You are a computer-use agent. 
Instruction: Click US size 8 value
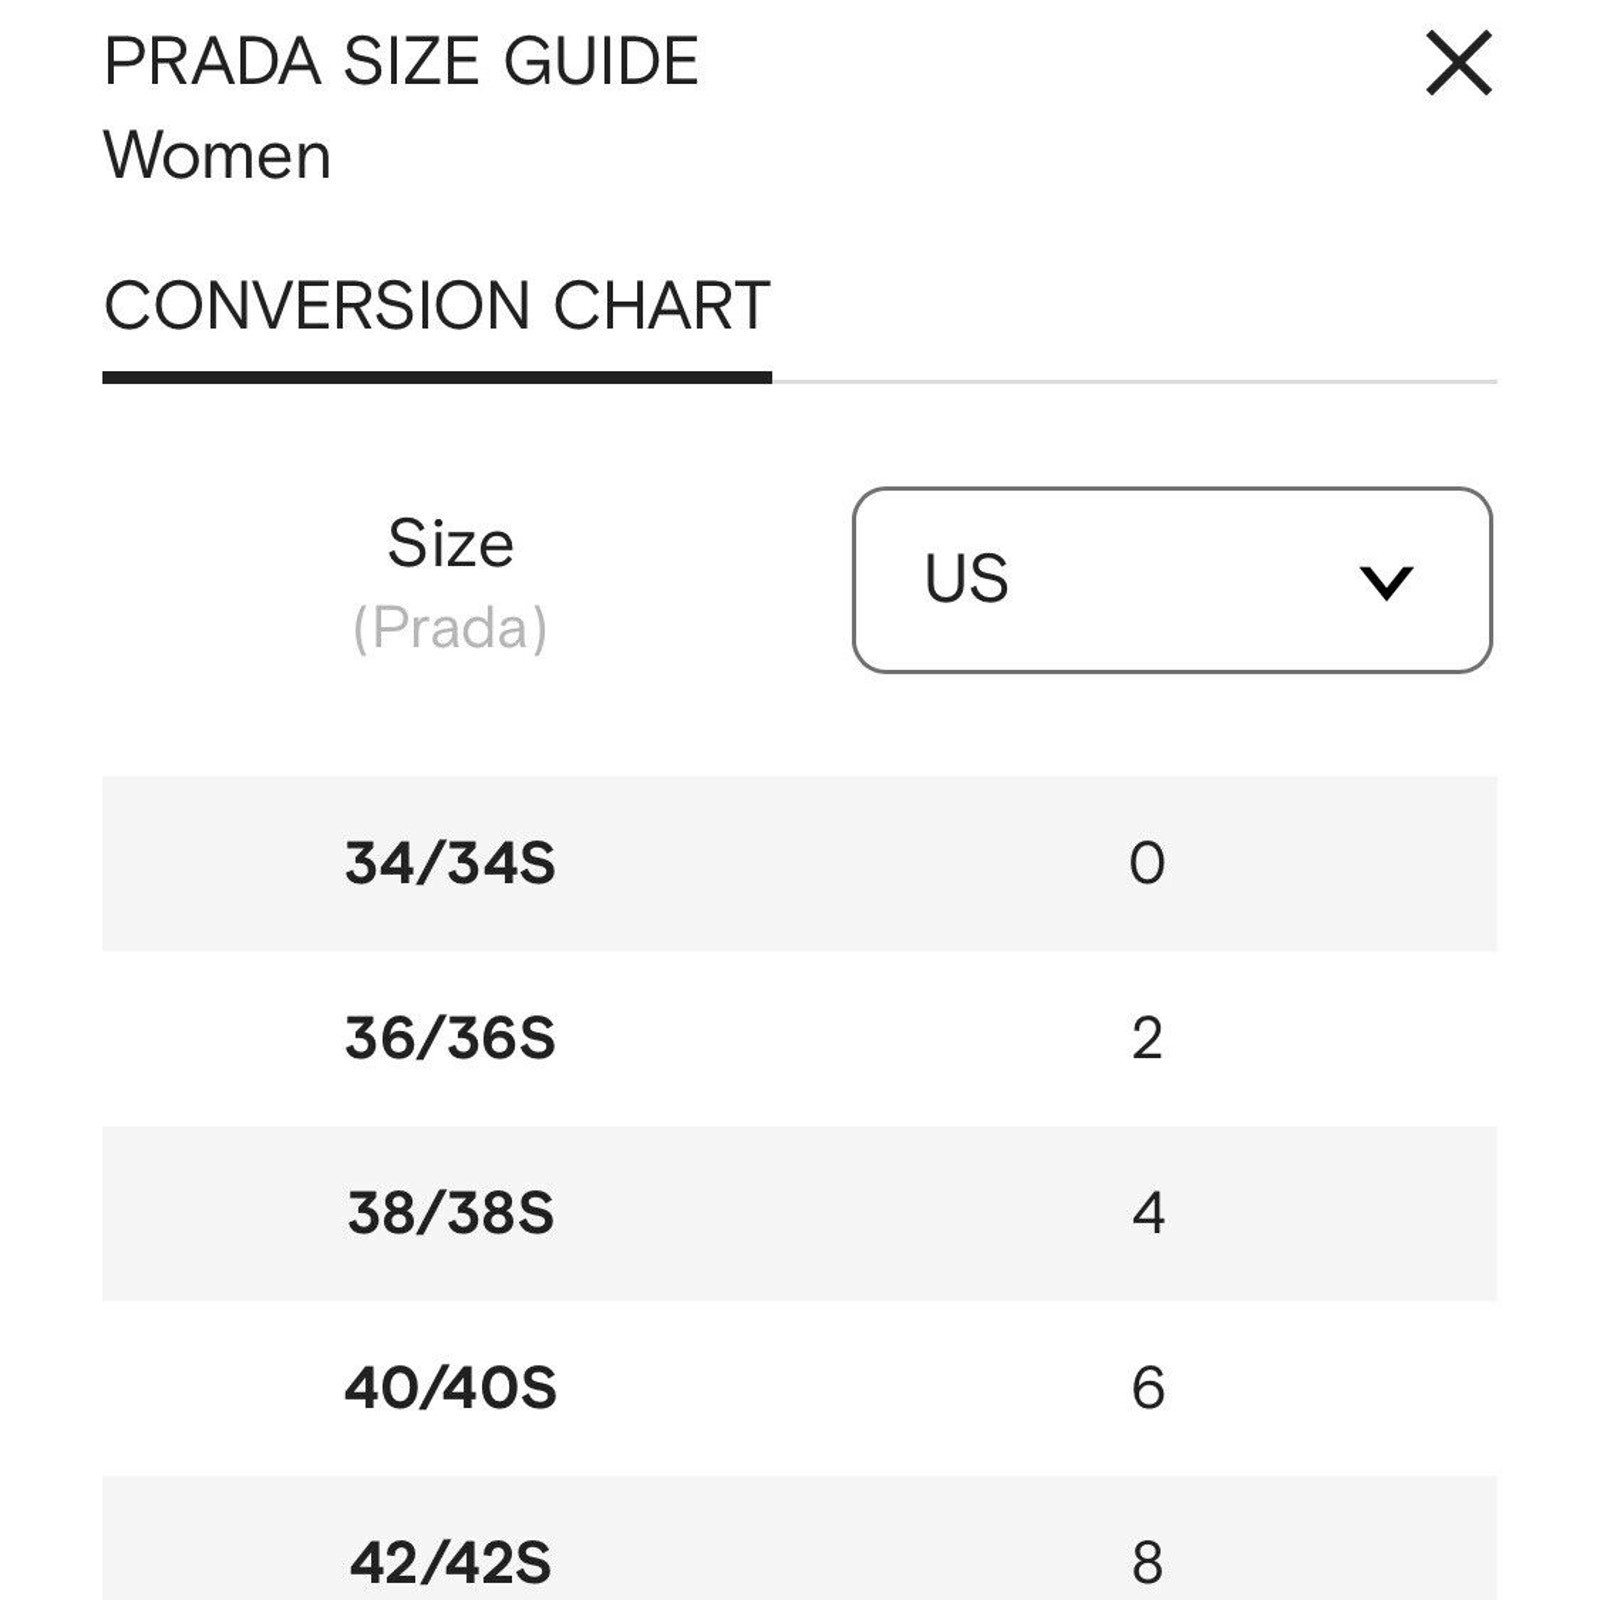click(x=1148, y=1563)
